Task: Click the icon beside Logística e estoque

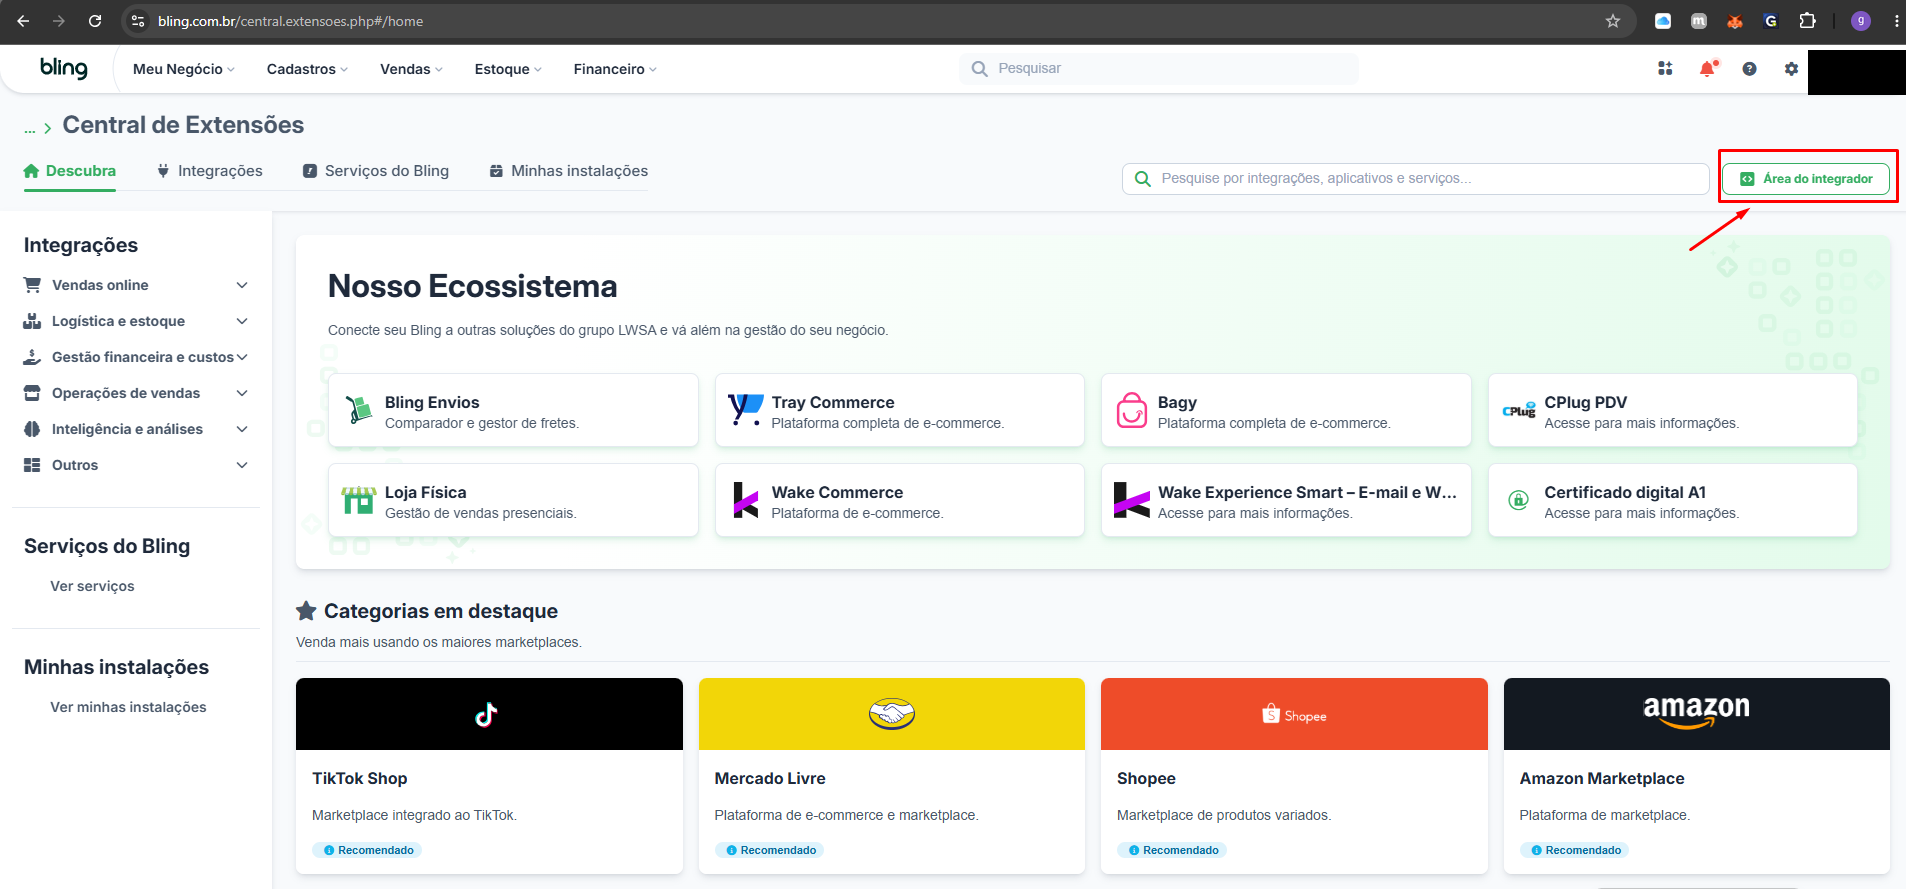Action: pyautogui.click(x=32, y=321)
